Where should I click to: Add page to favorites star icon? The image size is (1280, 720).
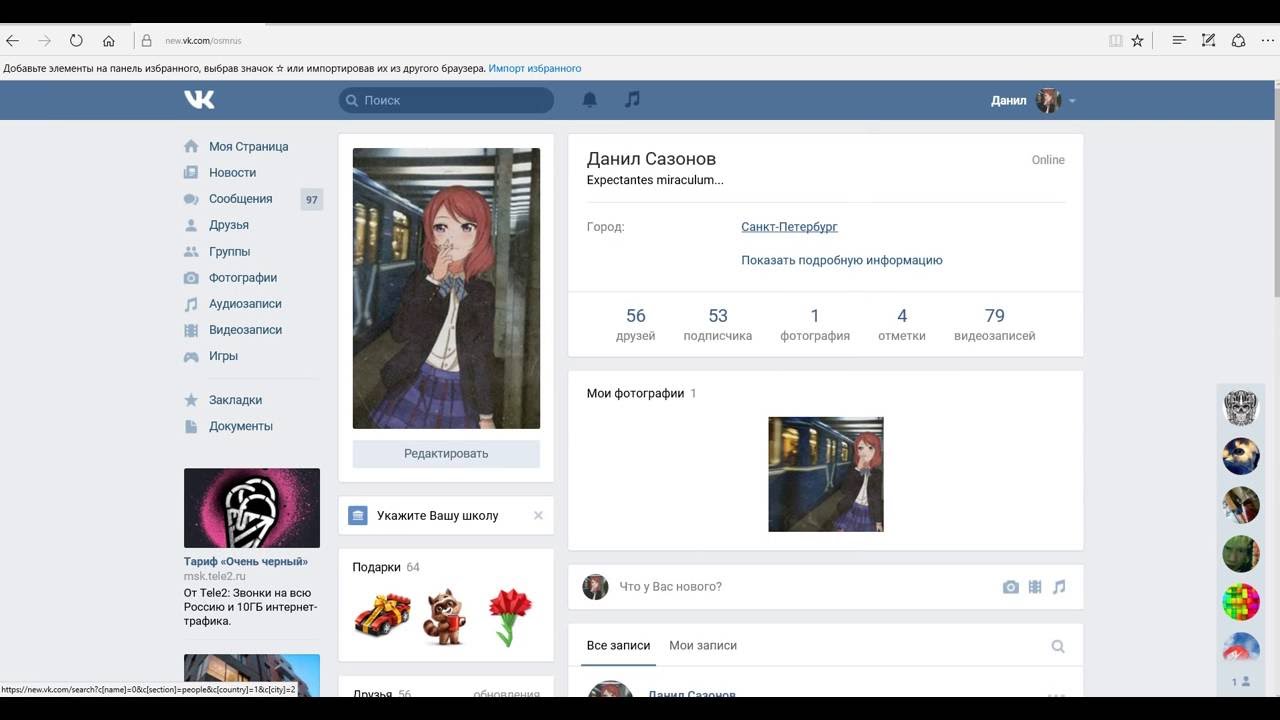pyautogui.click(x=1137, y=41)
